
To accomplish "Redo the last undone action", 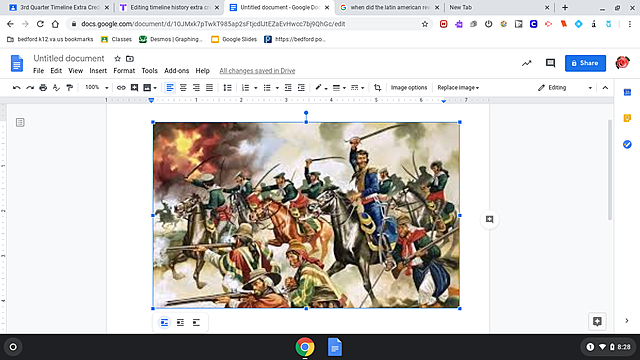I will point(30,87).
